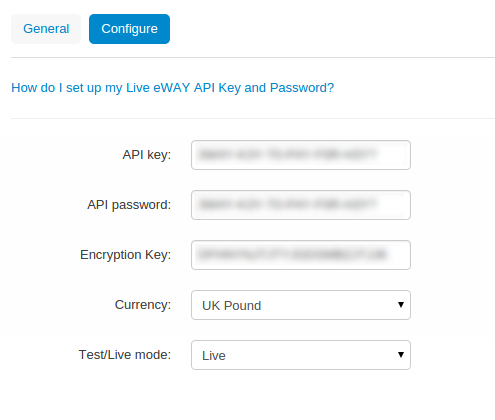The height and width of the screenshot is (420, 495).
Task: Select the Configure tab
Action: coord(129,29)
